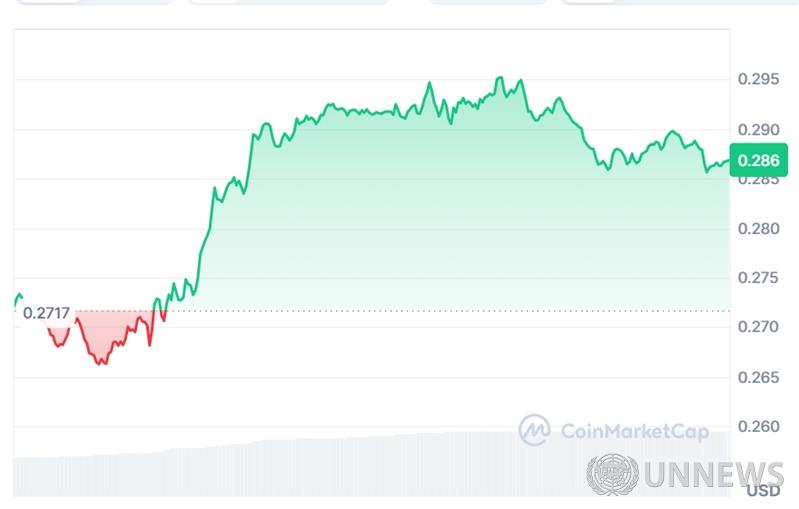This screenshot has height=509, width=799.
Task: Click the dotted opening price baseline
Action: pos(450,311)
